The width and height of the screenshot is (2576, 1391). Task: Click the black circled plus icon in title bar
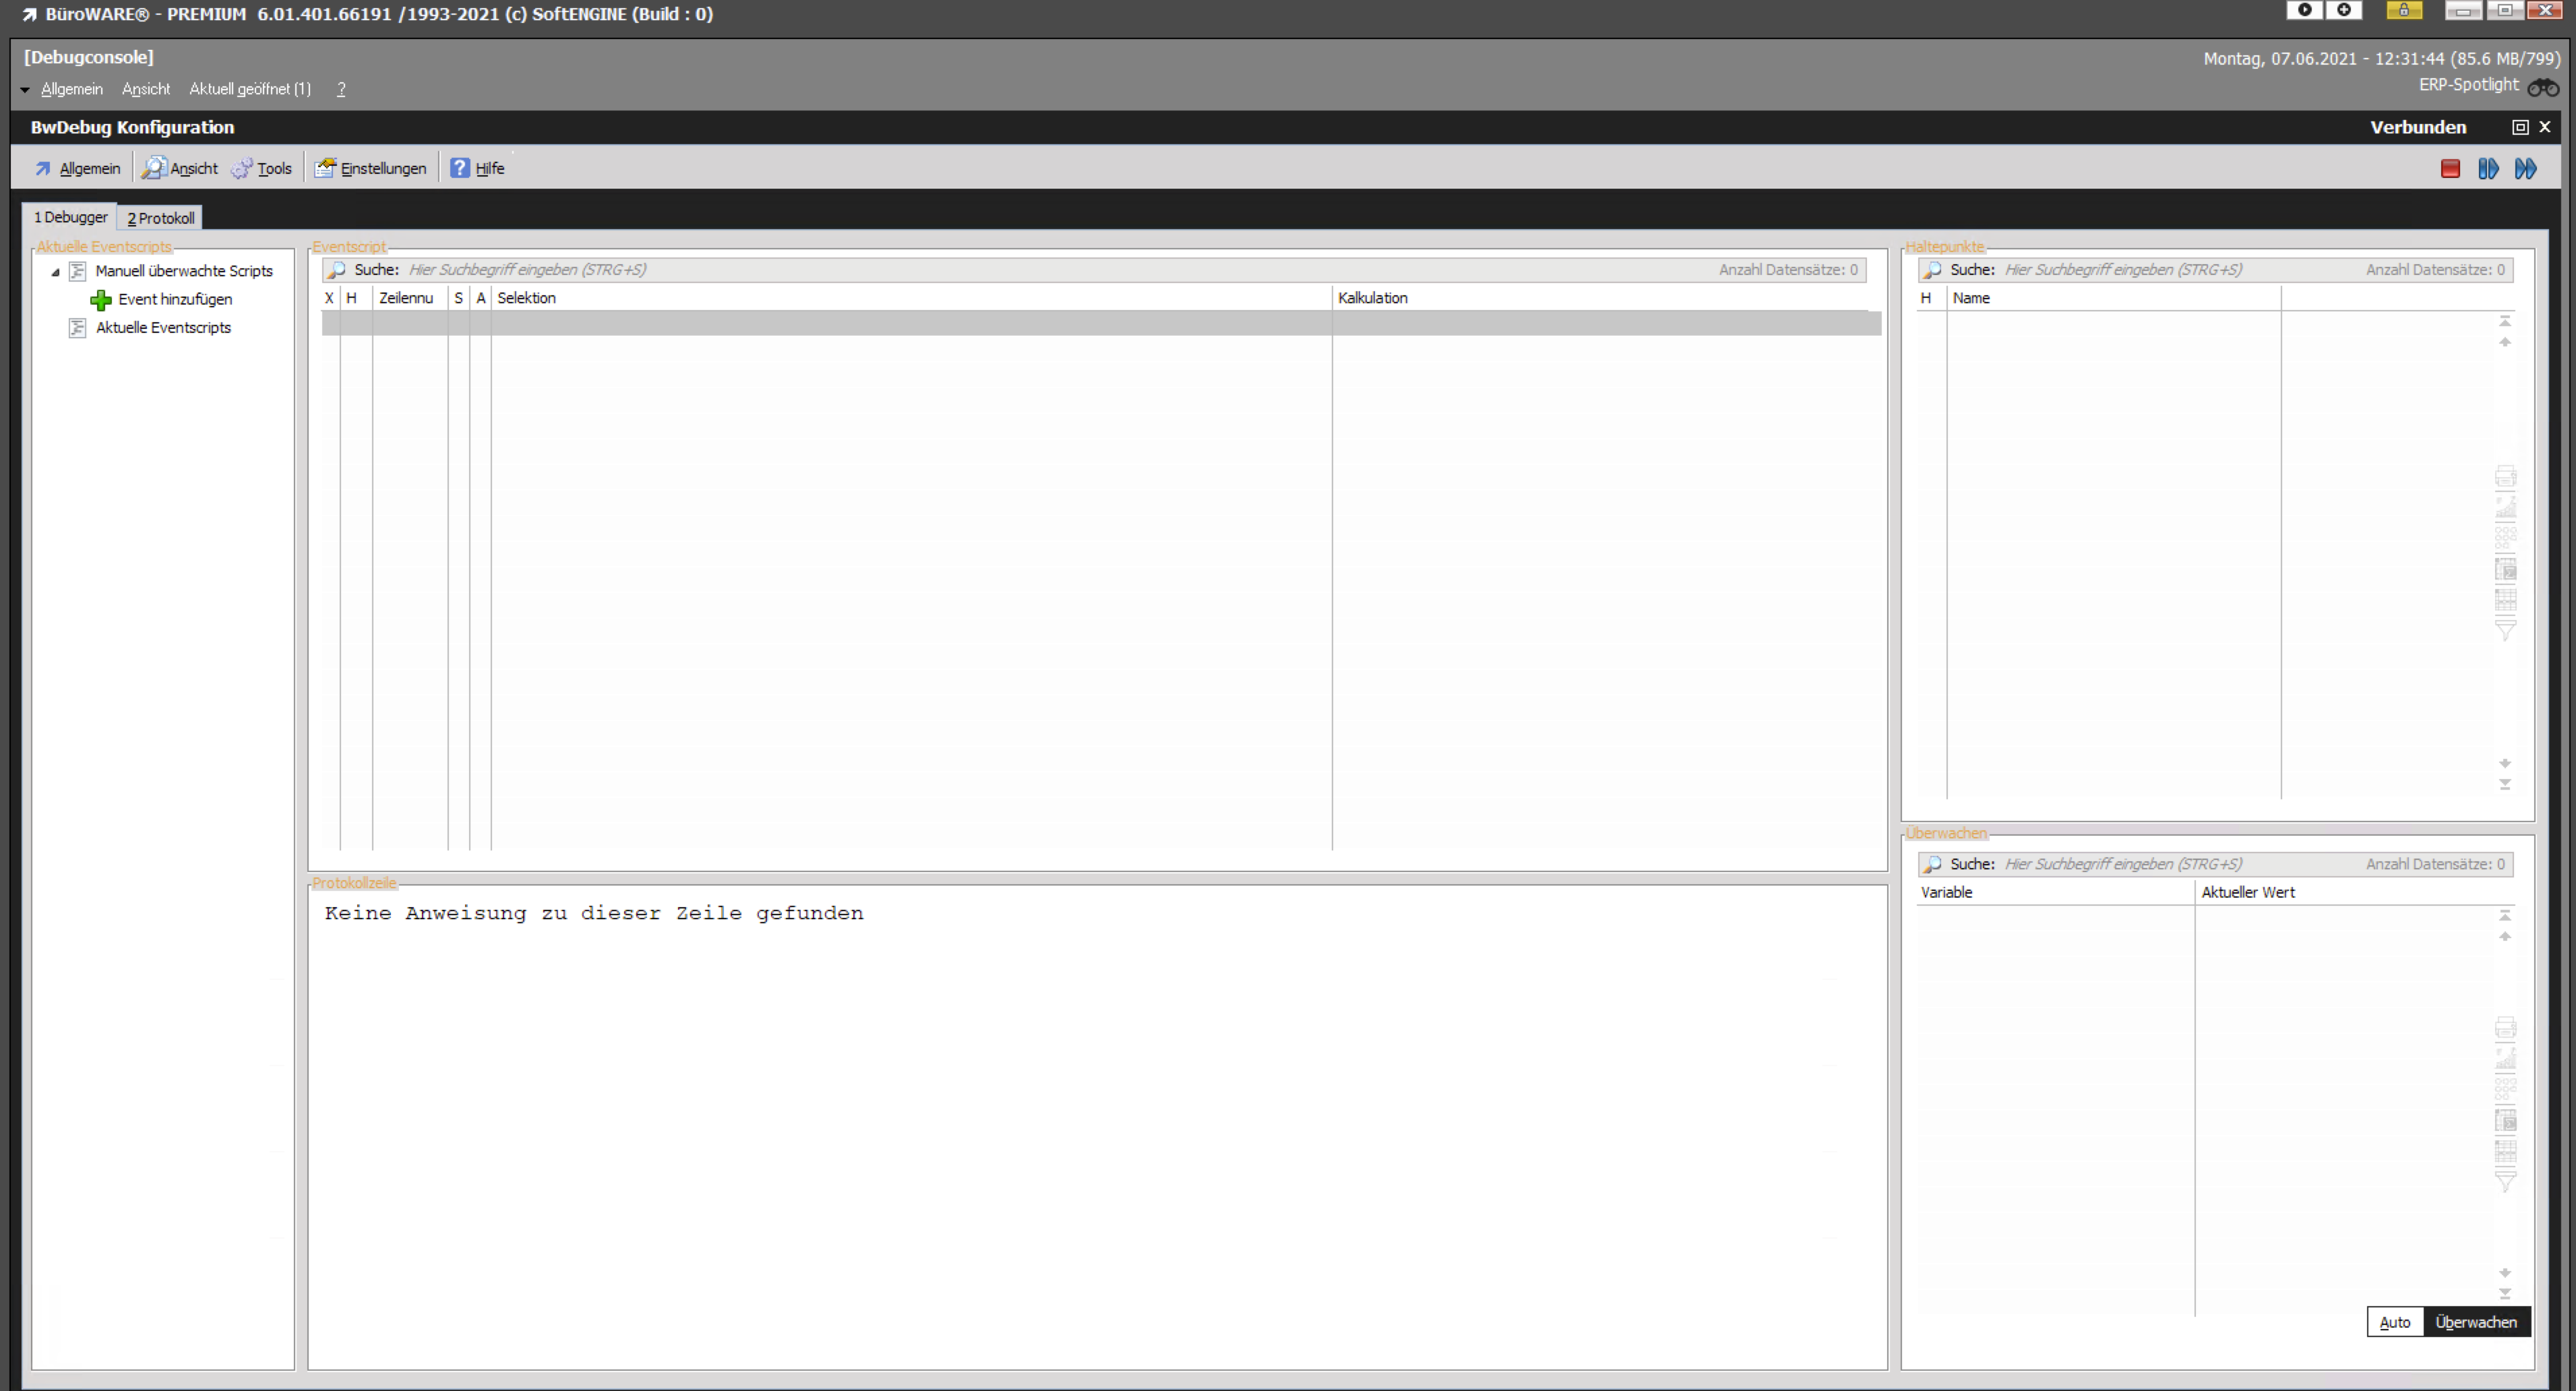click(x=2343, y=10)
